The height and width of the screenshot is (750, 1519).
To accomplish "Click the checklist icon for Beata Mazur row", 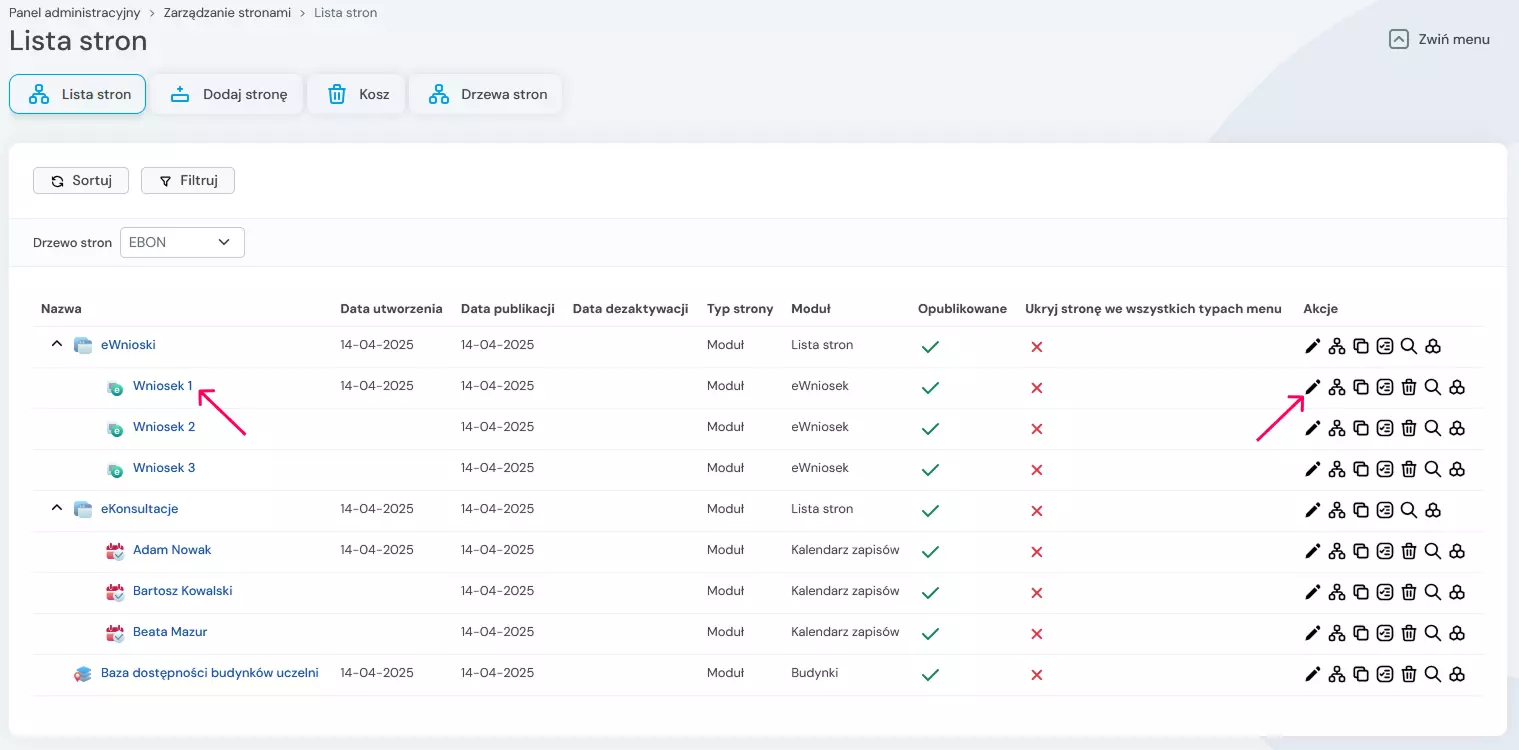I will click(1385, 633).
